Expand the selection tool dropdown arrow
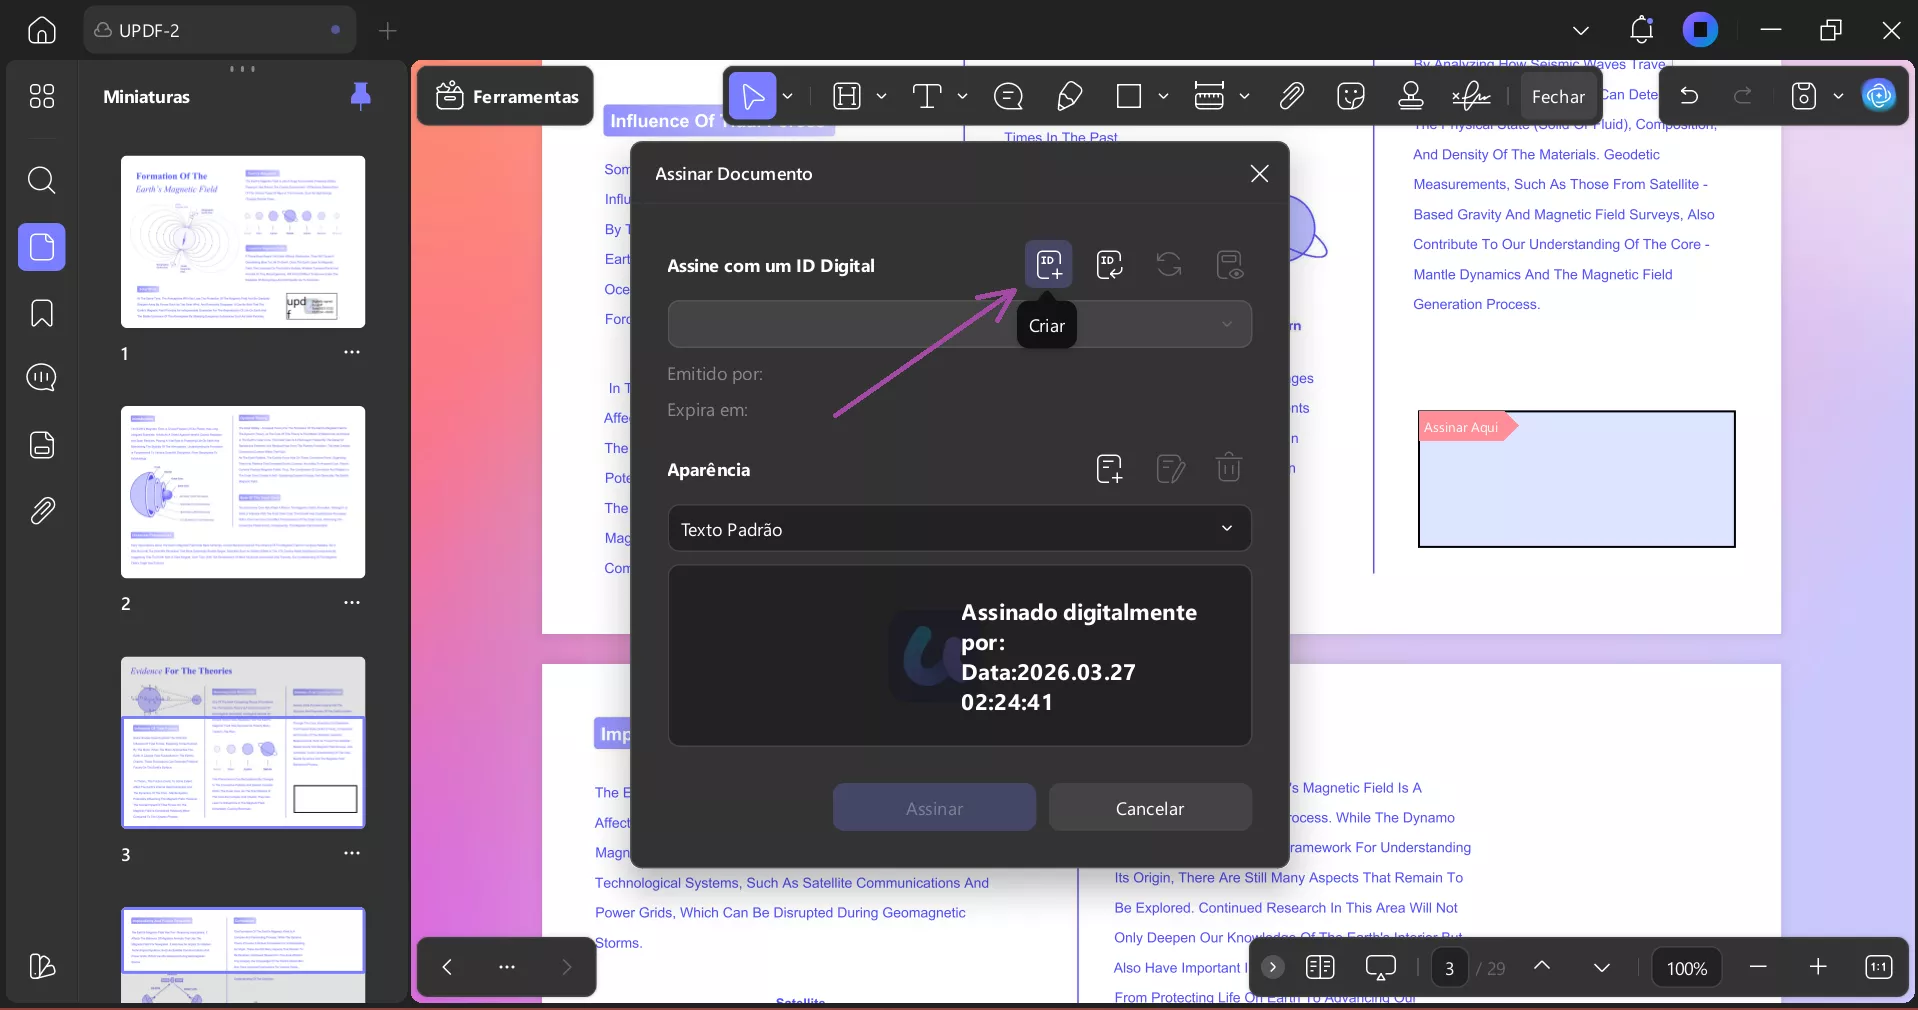The image size is (1918, 1010). [x=788, y=96]
